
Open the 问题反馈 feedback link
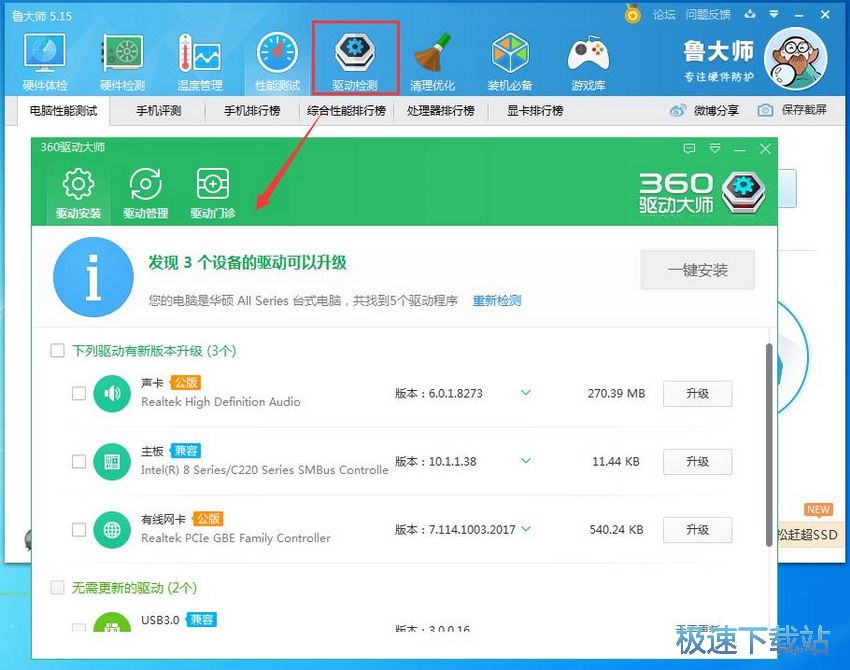(x=708, y=15)
